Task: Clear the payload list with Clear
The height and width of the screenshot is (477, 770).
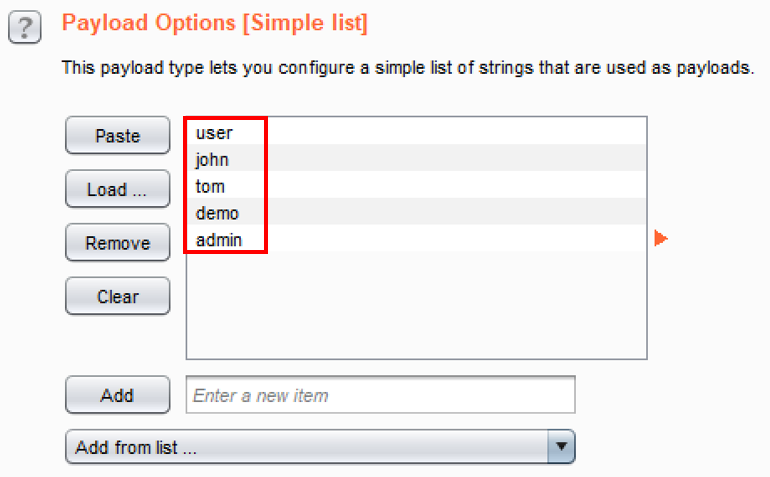Action: (x=117, y=296)
